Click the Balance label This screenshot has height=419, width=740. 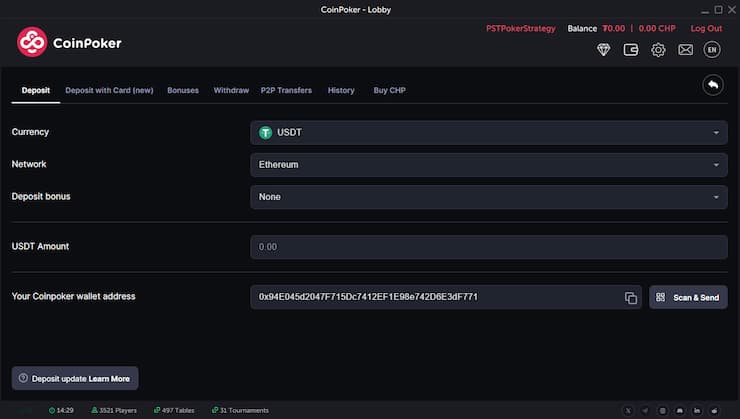coord(582,28)
